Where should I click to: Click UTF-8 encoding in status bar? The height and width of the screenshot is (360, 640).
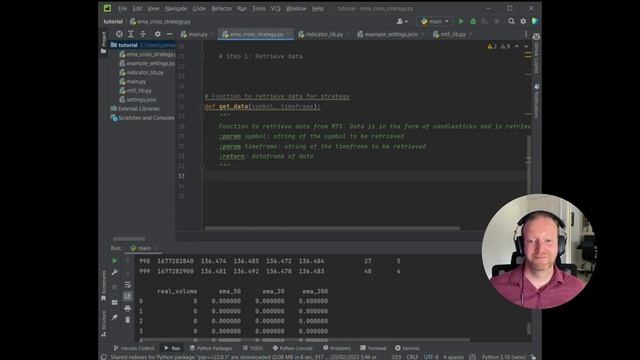pos(431,357)
